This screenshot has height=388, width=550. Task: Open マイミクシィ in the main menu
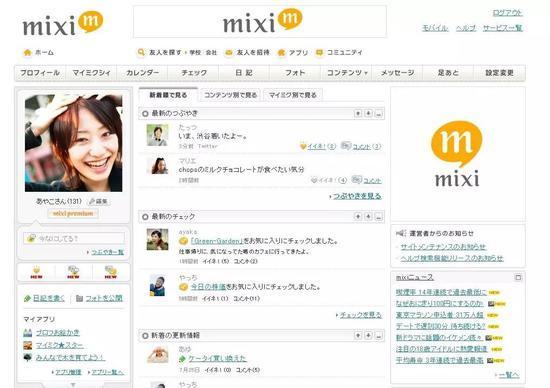coord(91,73)
